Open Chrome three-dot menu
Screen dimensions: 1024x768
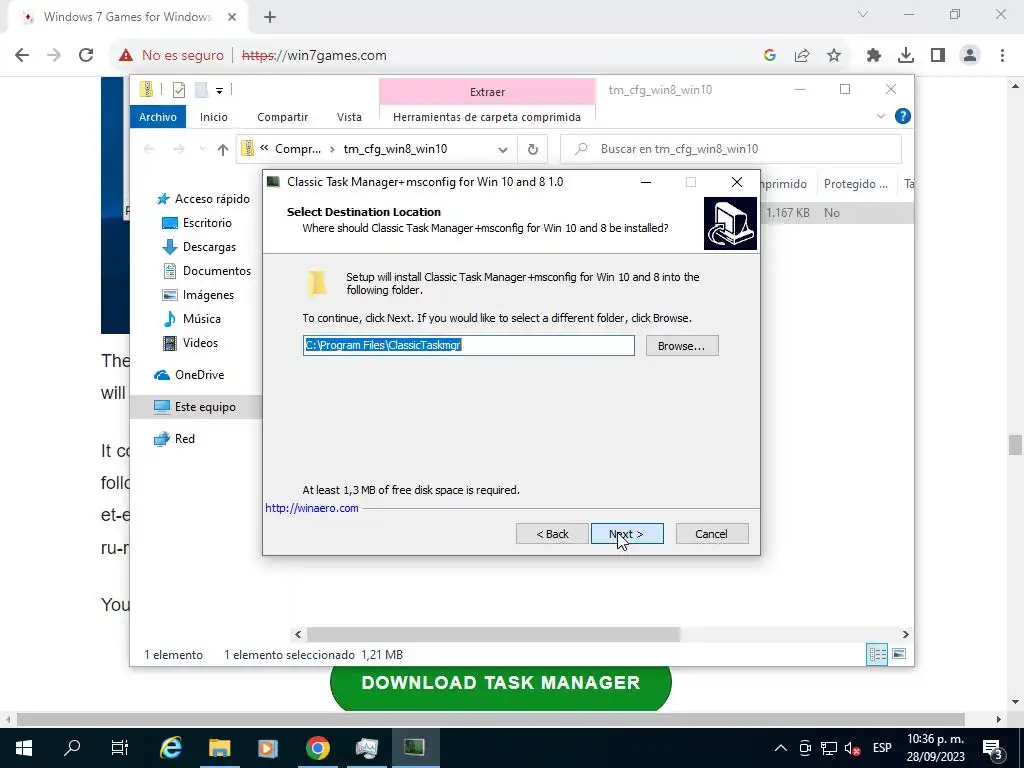click(1002, 56)
